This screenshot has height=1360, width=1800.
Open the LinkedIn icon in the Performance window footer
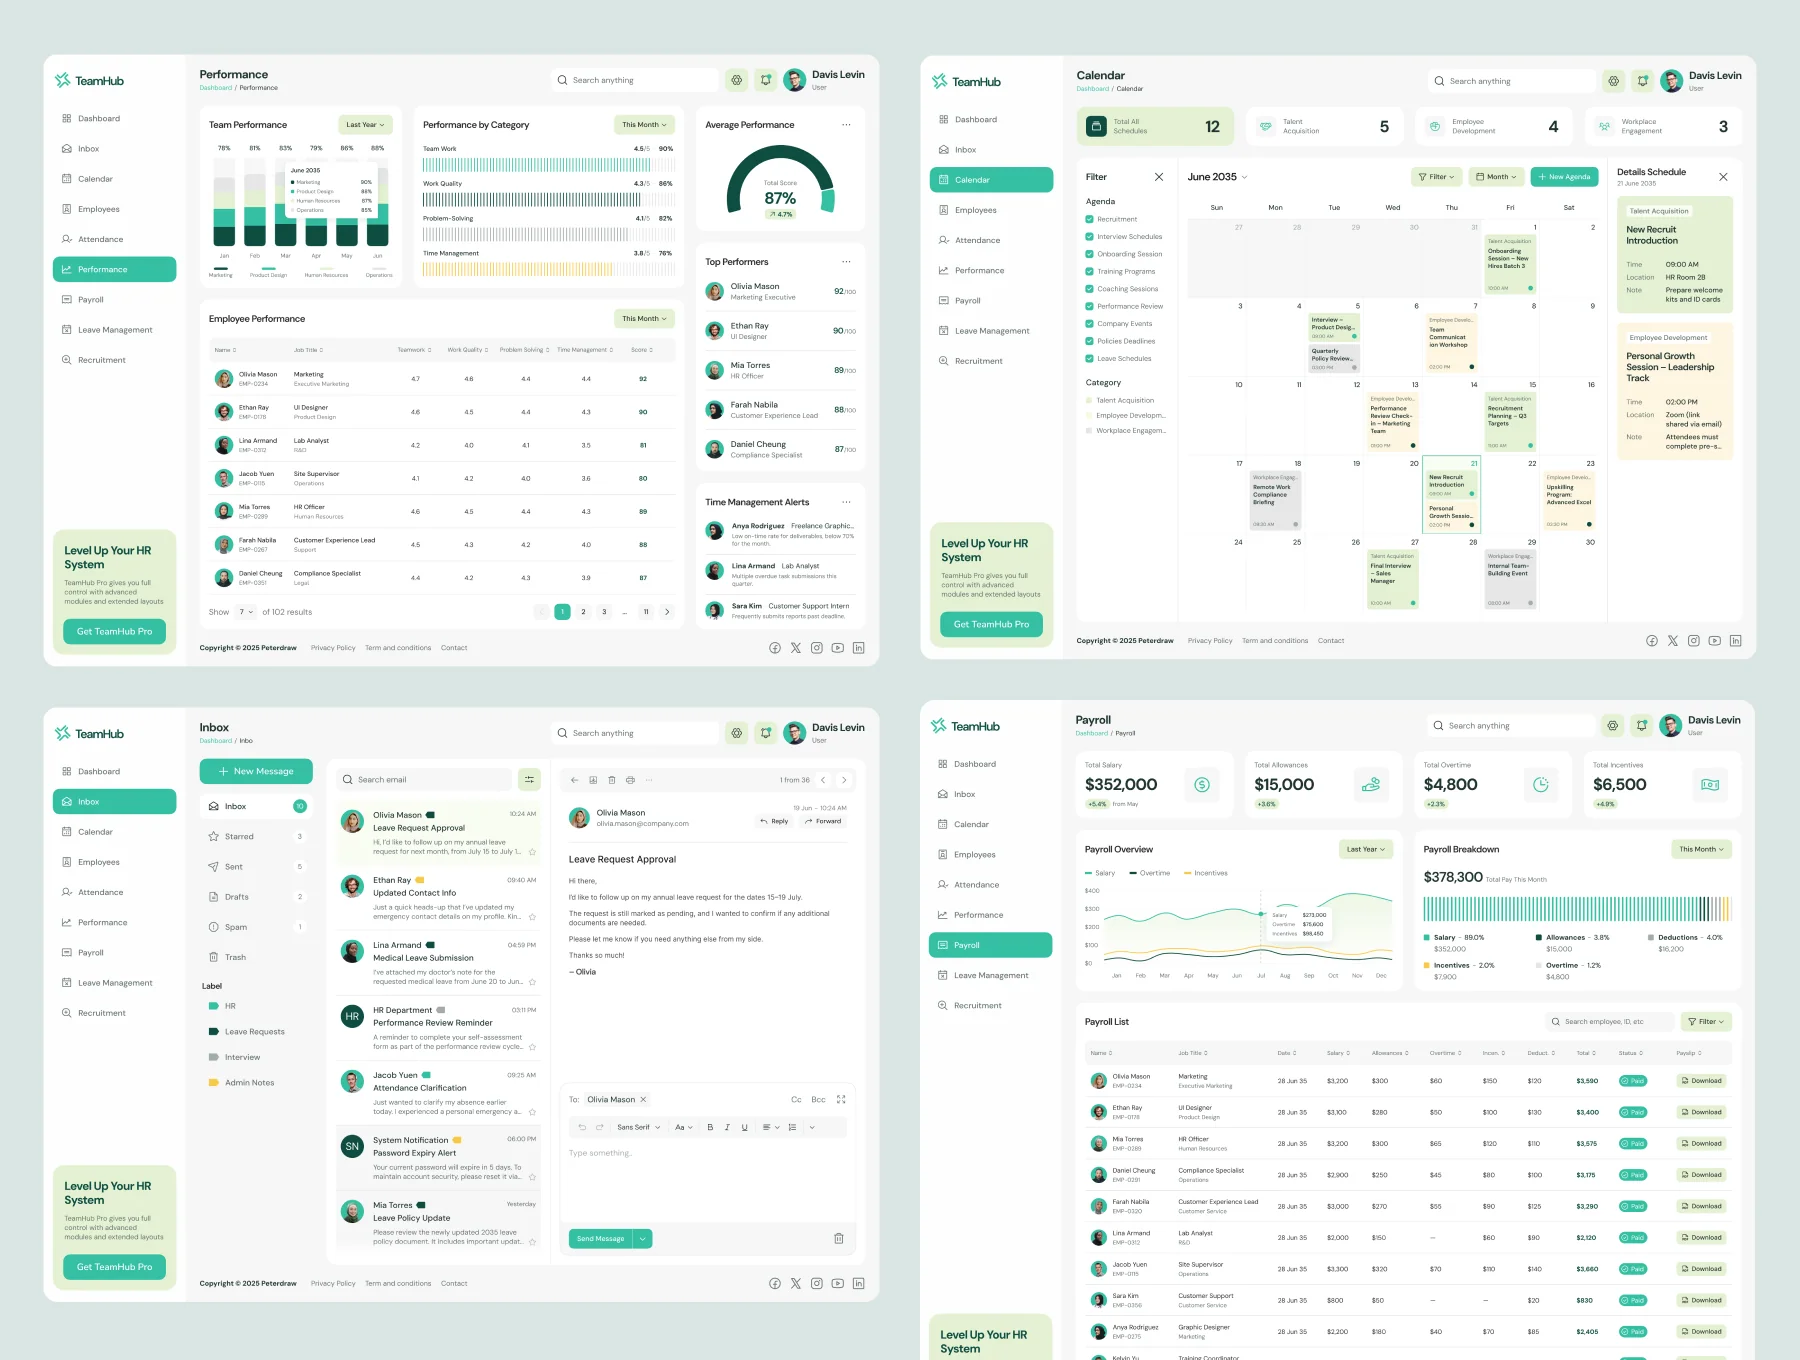(x=858, y=648)
